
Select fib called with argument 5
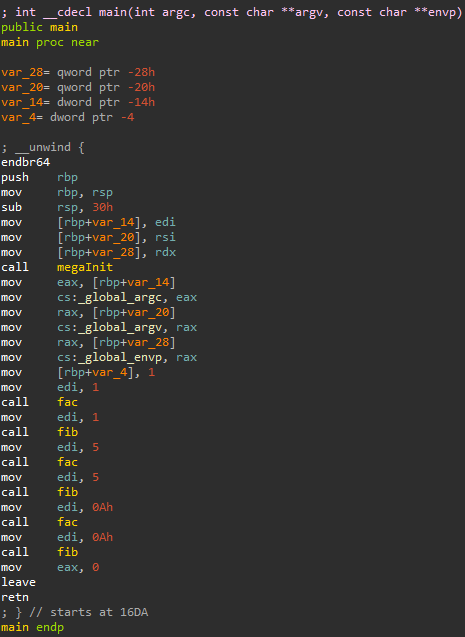point(67,492)
